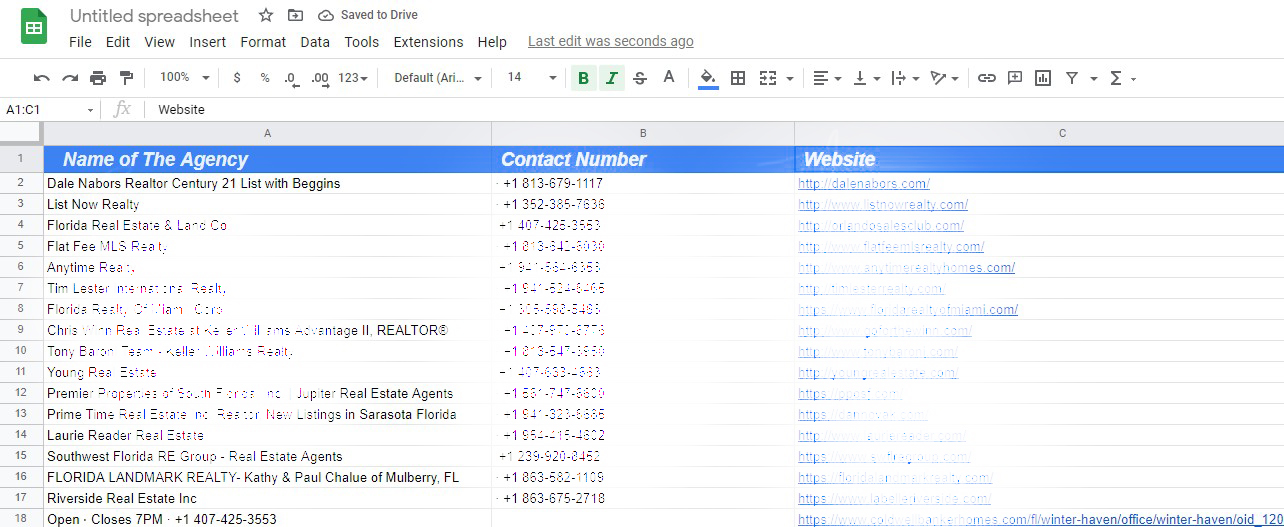
Task: Open the Insert menu
Action: (x=207, y=42)
